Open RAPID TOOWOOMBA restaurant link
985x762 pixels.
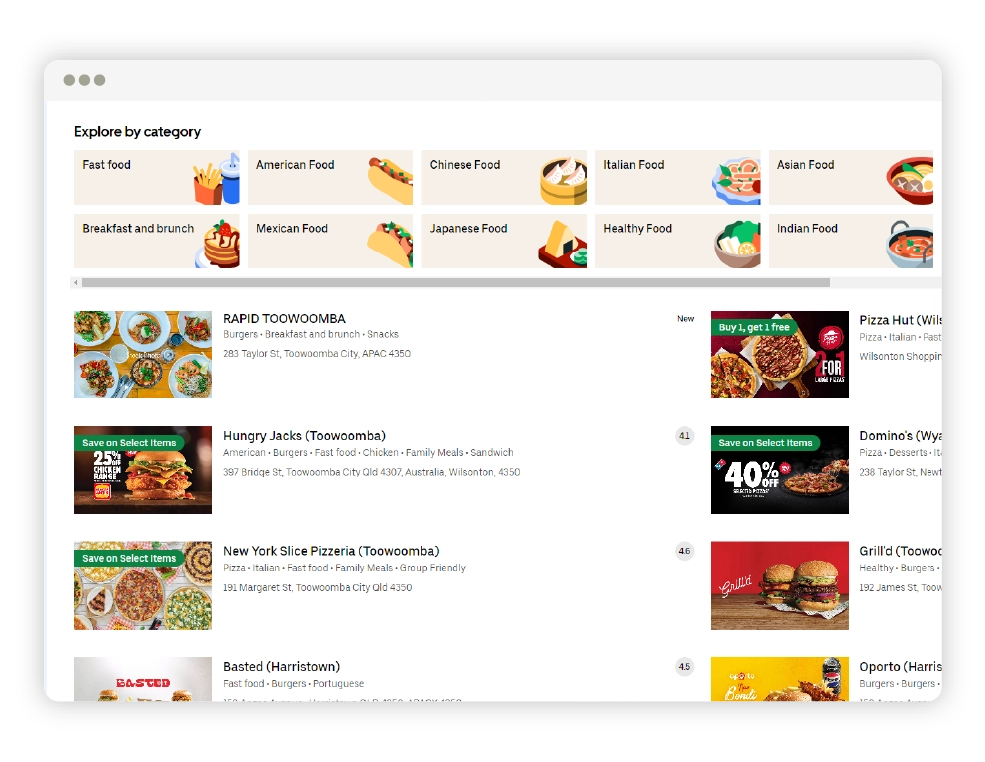(x=285, y=318)
